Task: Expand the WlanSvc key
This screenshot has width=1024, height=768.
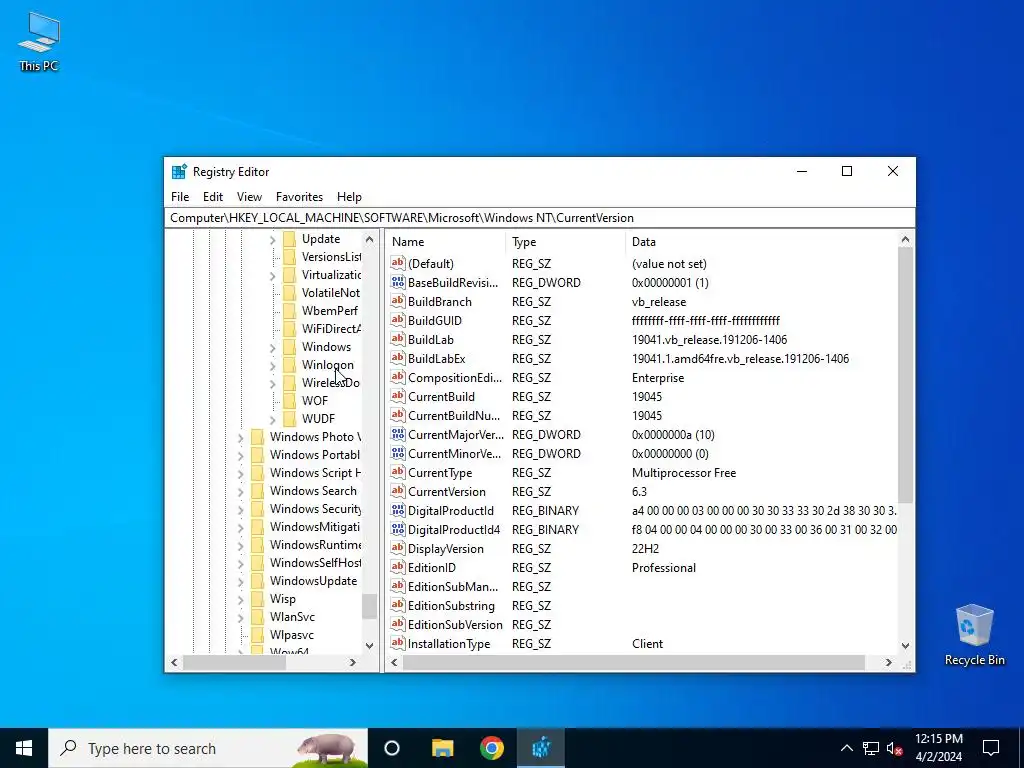Action: click(x=240, y=617)
